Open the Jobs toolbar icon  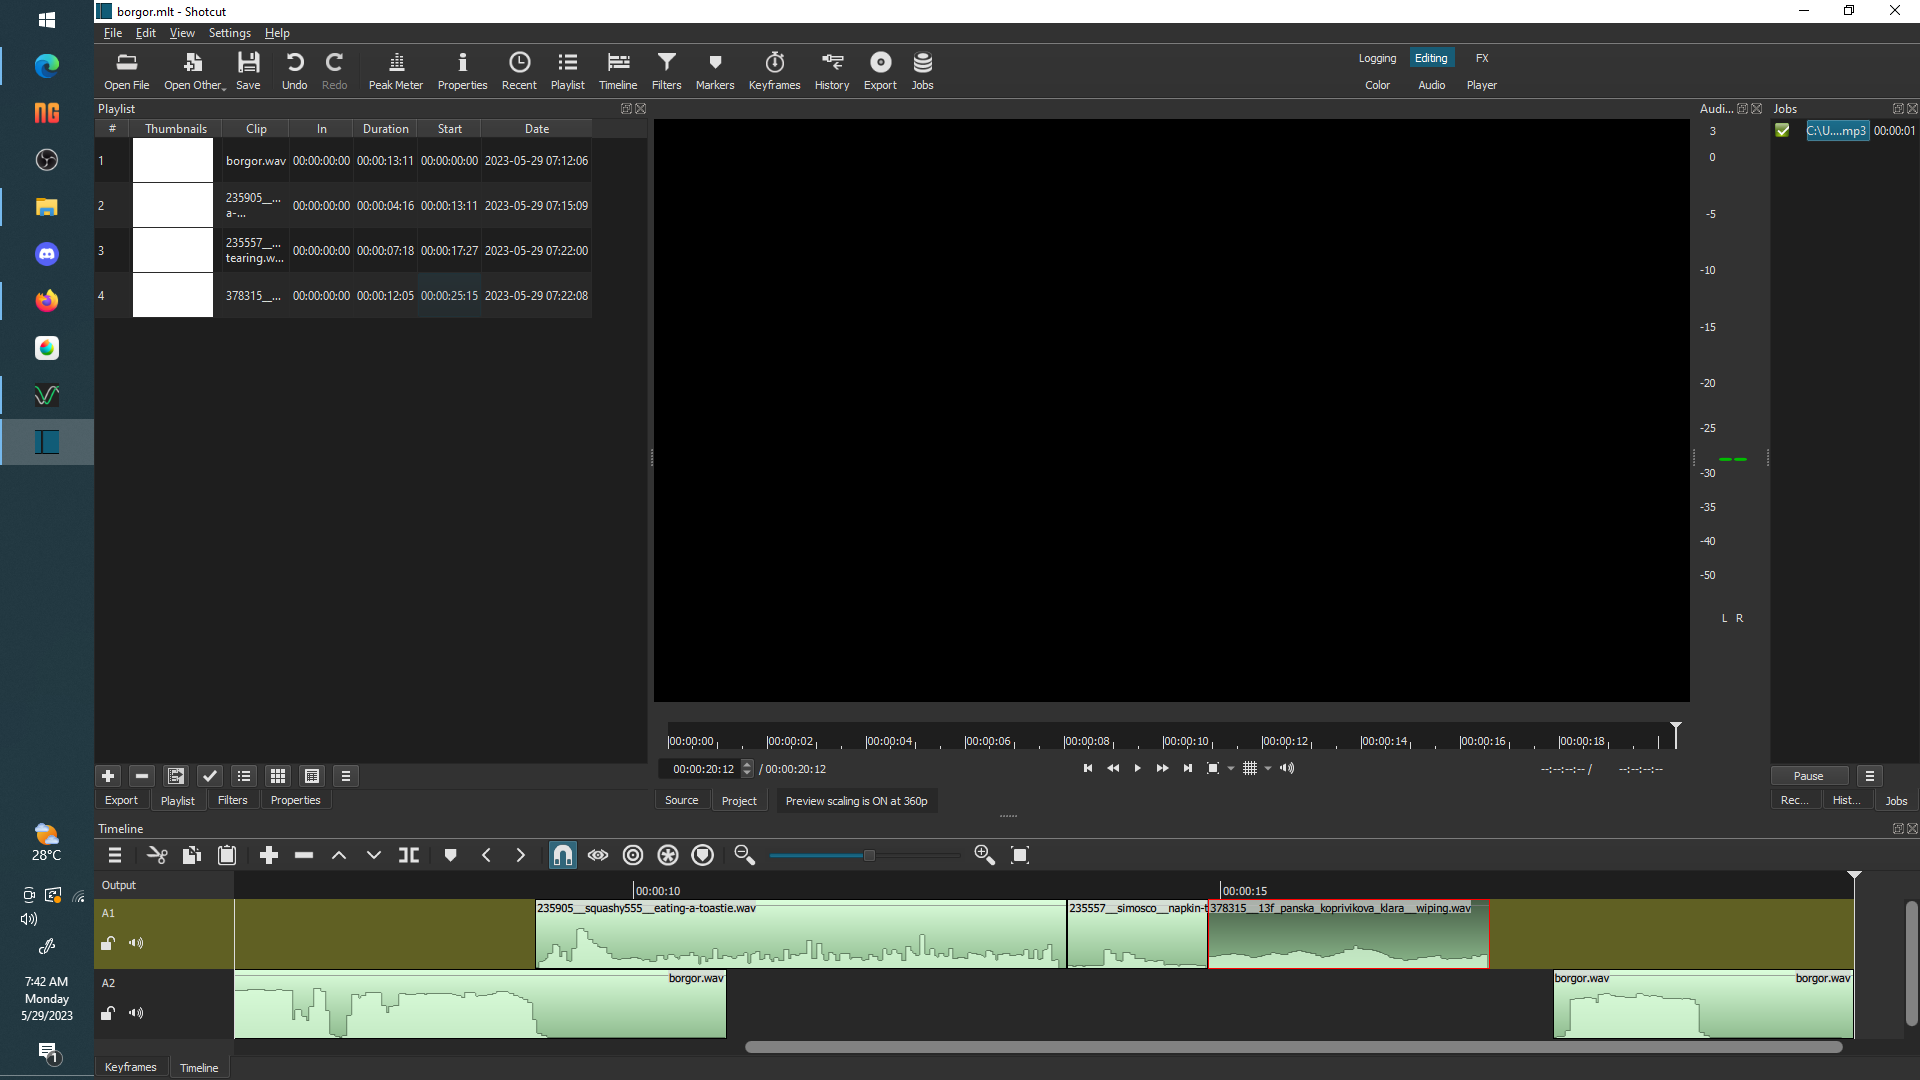922,71
